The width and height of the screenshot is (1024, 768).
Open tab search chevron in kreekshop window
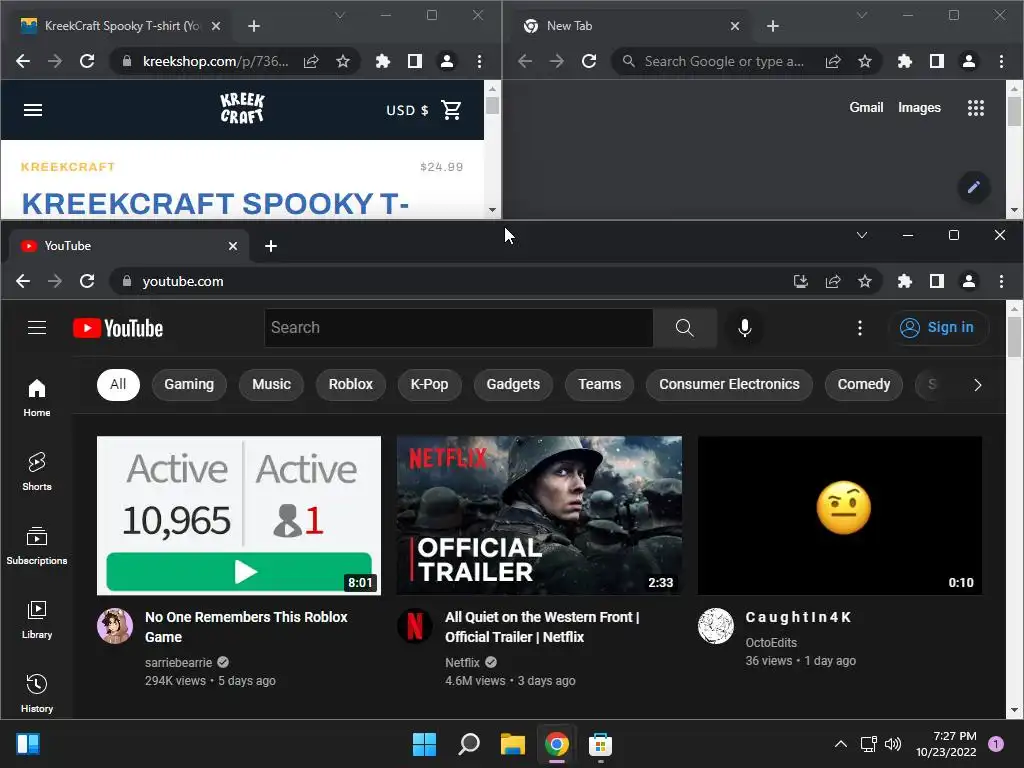(x=340, y=15)
